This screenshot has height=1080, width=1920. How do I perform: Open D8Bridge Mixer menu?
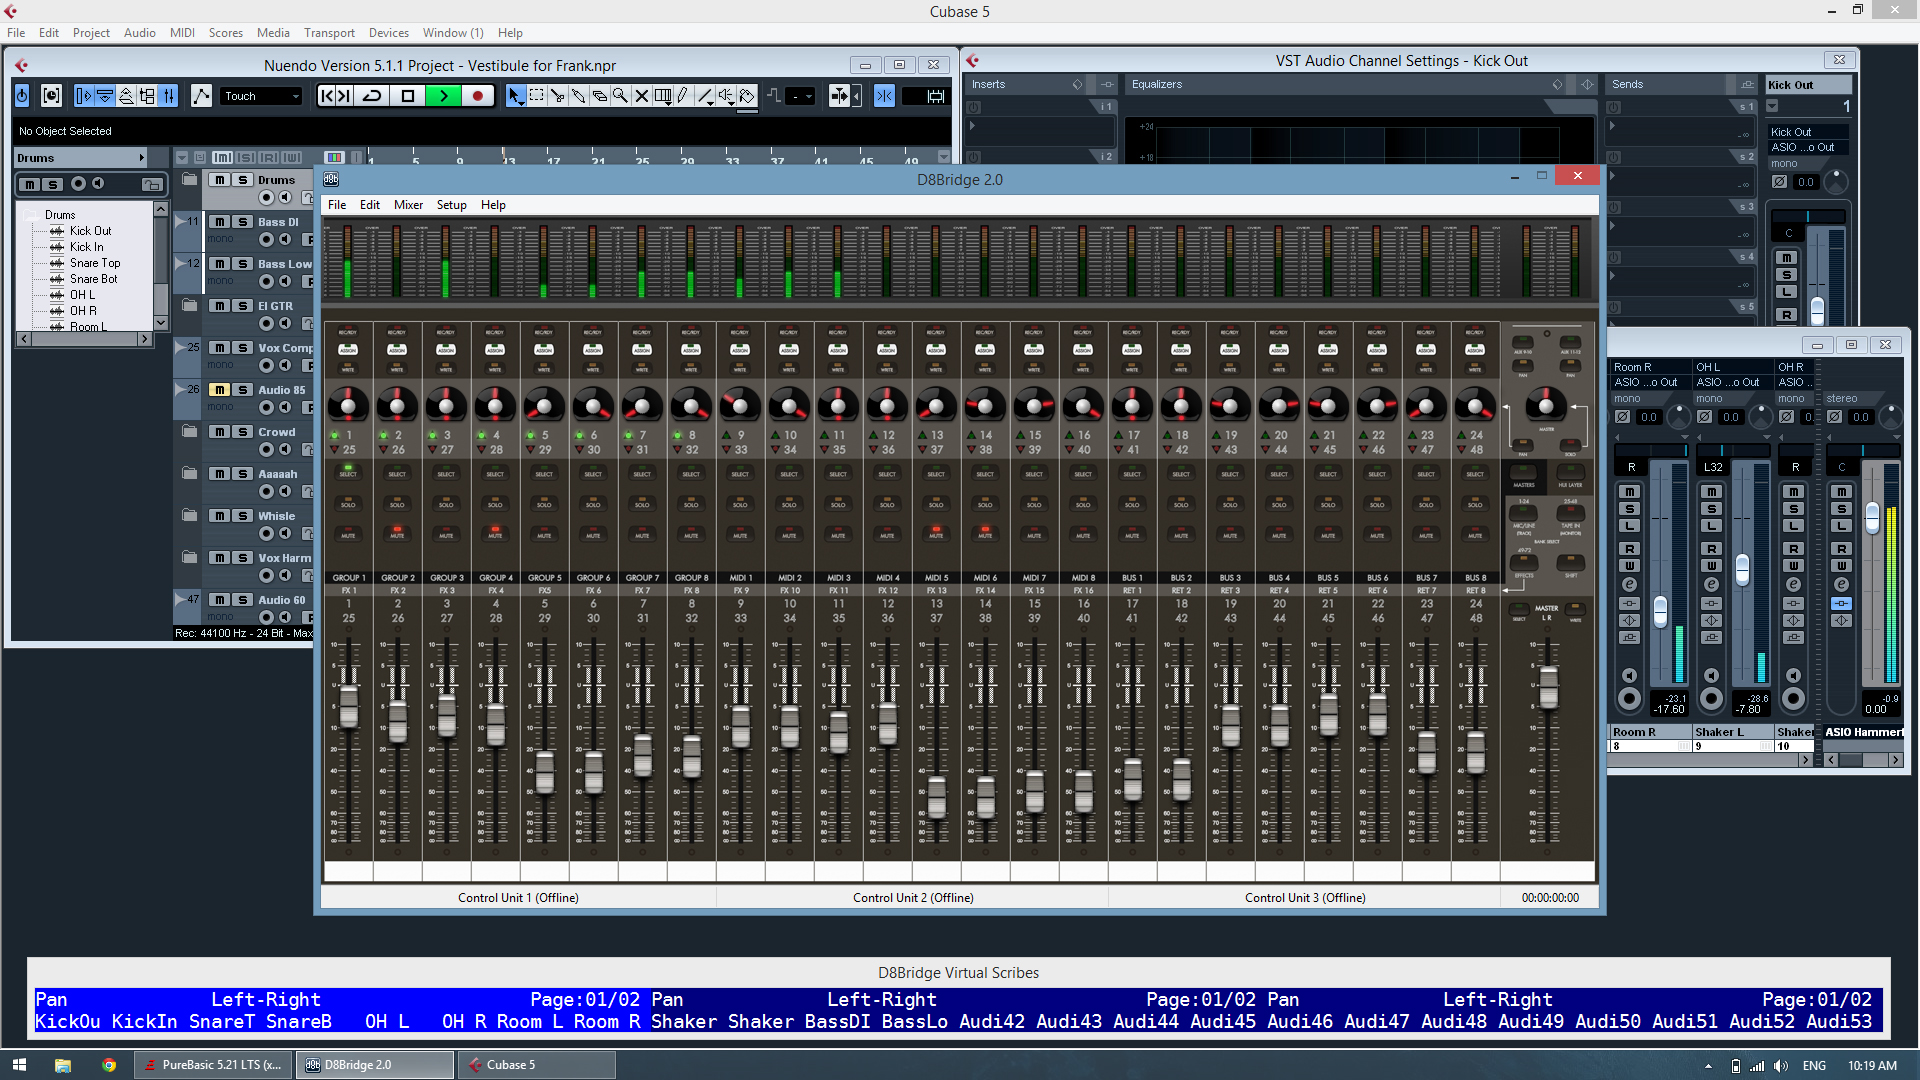[x=408, y=205]
